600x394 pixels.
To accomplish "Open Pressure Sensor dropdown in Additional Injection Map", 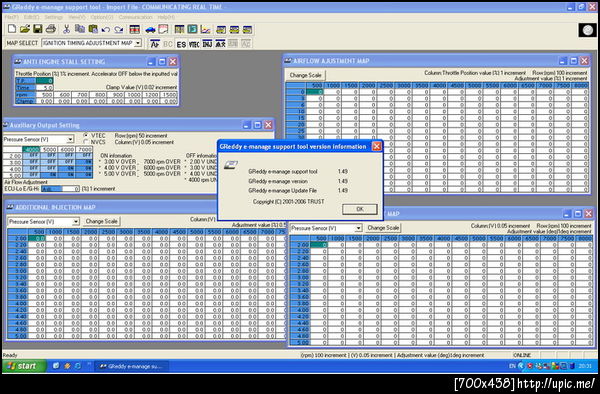I will (75, 221).
